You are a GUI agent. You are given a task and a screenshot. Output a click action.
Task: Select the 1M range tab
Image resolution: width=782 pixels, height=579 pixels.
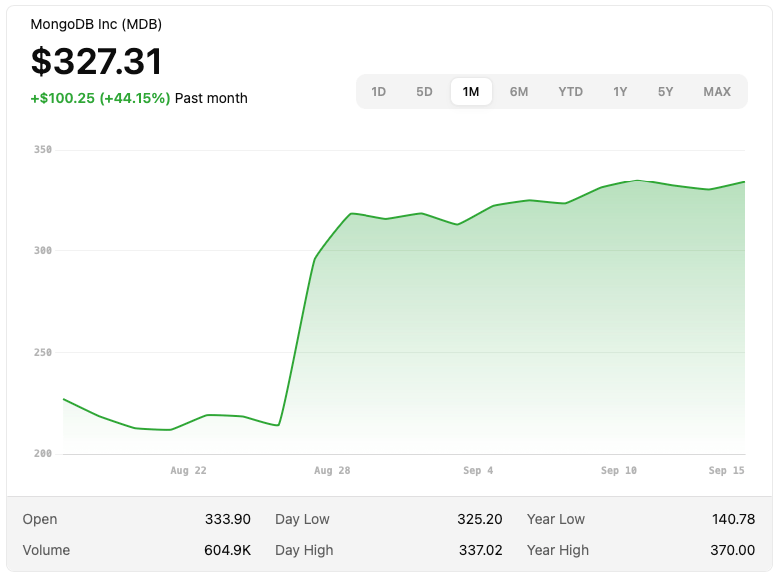471,92
